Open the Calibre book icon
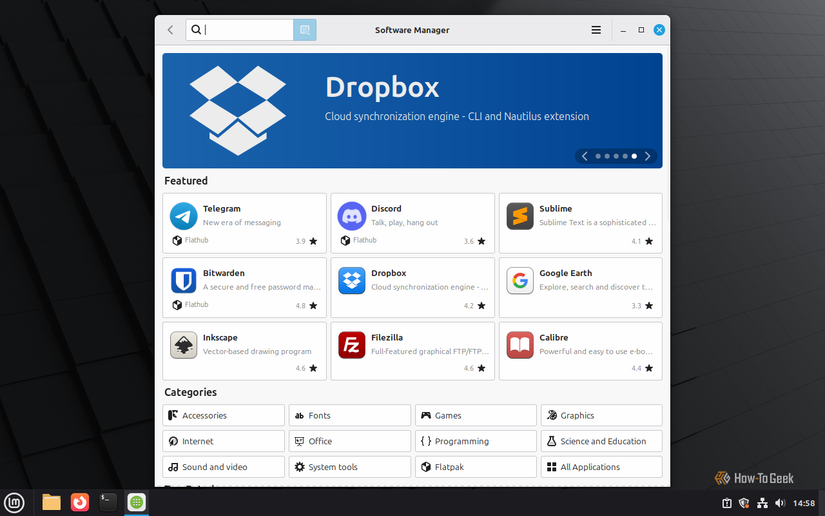The image size is (825, 516). (x=520, y=345)
